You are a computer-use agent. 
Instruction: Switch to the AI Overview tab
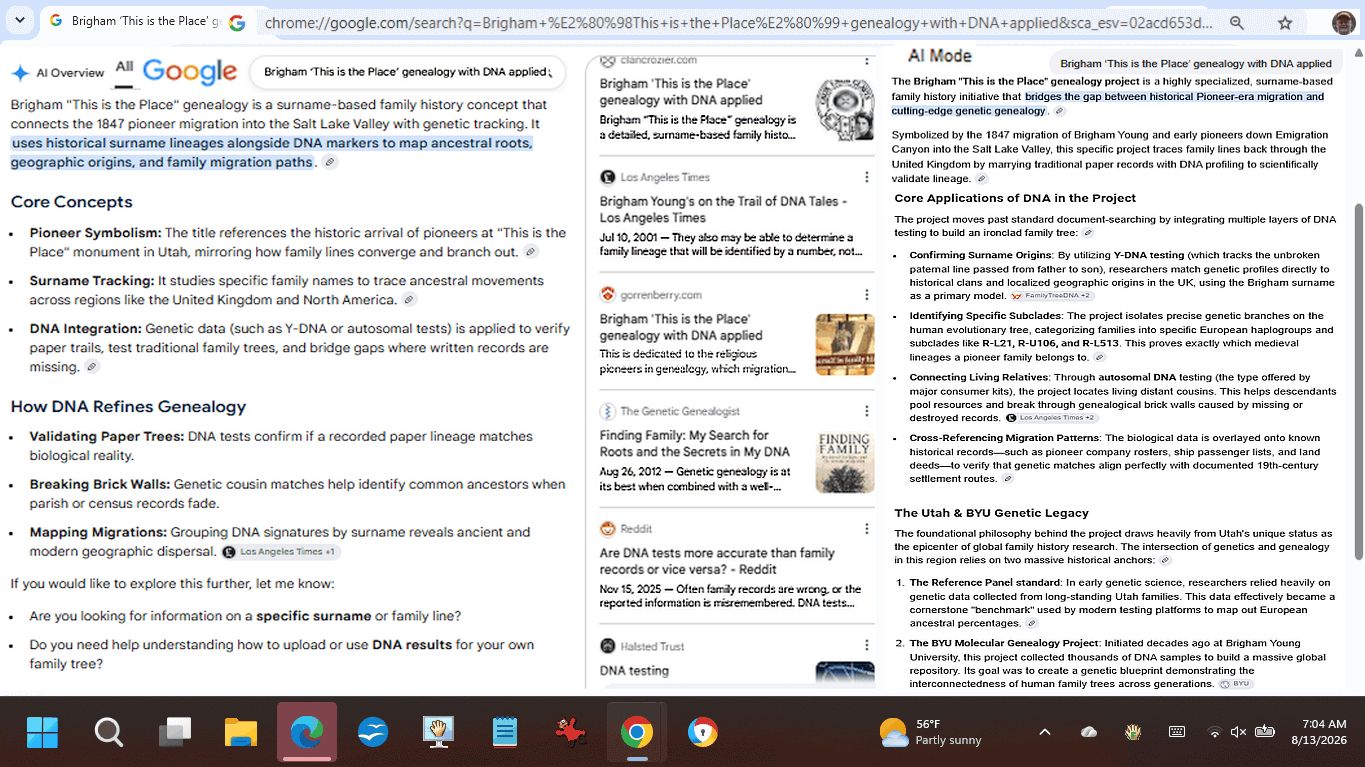(x=58, y=73)
